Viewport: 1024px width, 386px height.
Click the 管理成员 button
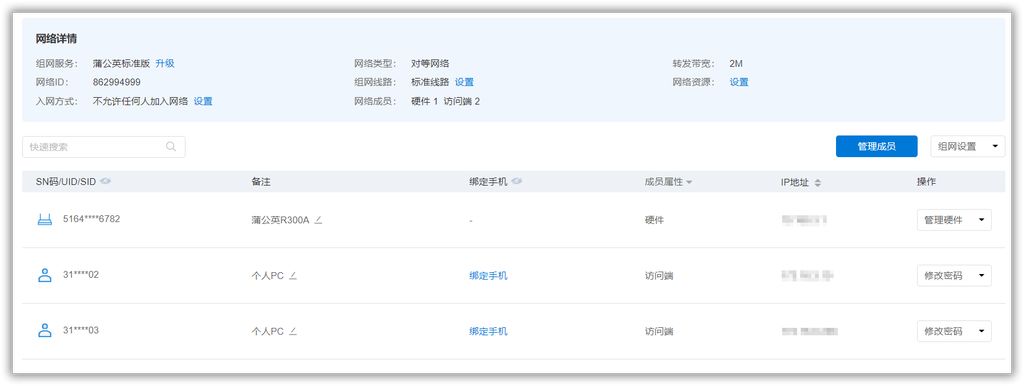[876, 146]
